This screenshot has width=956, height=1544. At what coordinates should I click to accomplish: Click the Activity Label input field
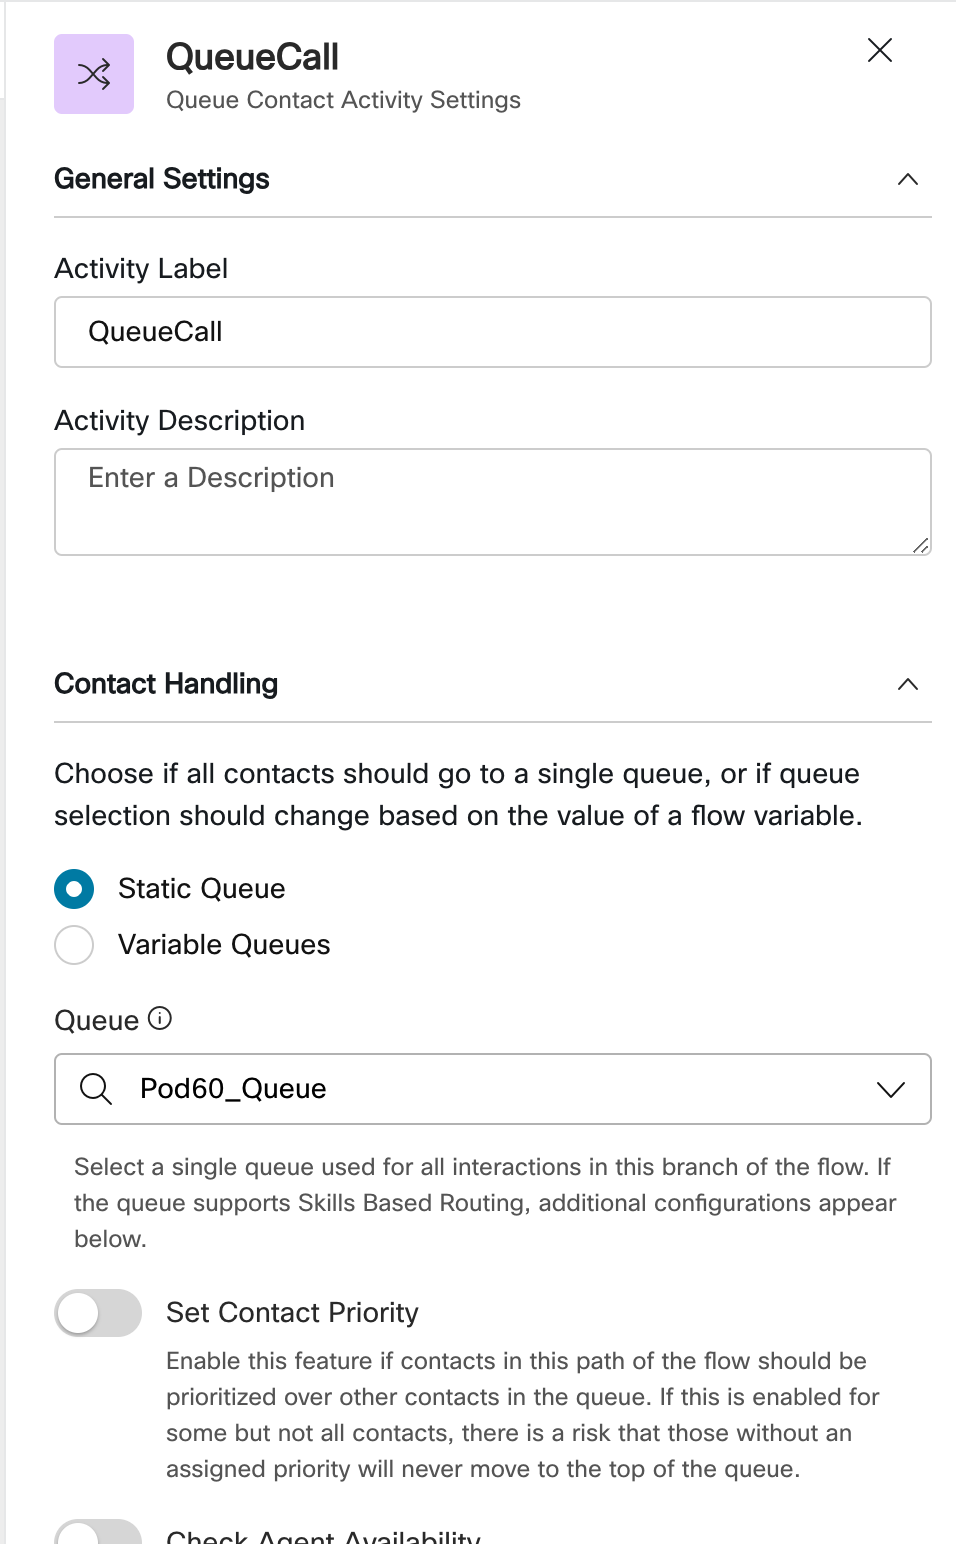click(492, 332)
